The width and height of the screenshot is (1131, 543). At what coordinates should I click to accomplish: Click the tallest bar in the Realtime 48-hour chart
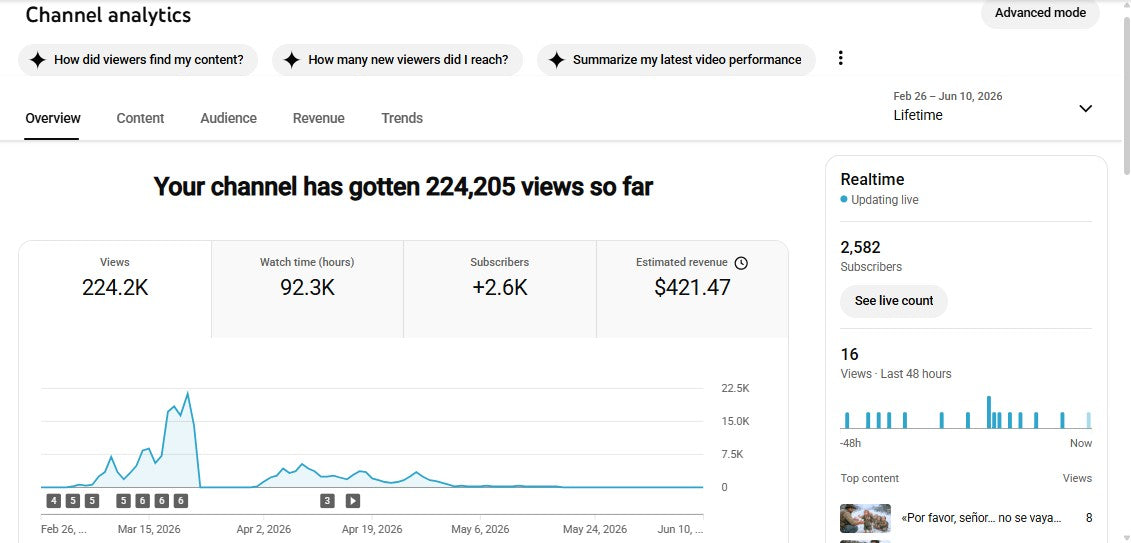coord(989,412)
